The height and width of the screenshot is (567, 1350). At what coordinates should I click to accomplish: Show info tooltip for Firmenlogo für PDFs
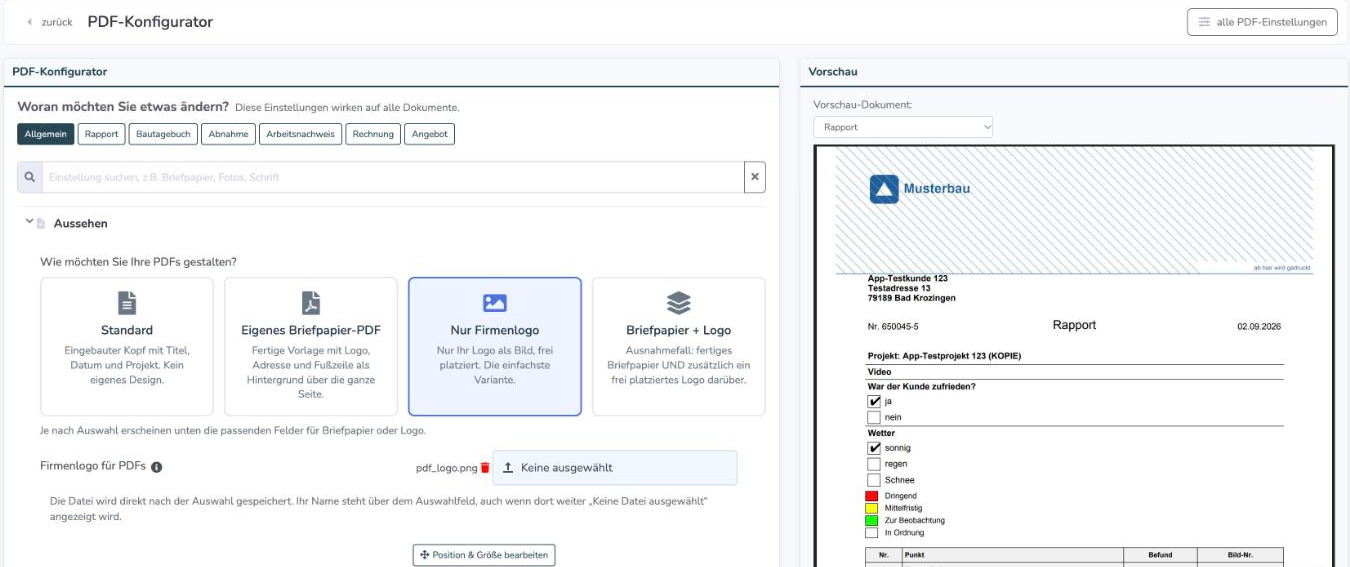(x=157, y=467)
